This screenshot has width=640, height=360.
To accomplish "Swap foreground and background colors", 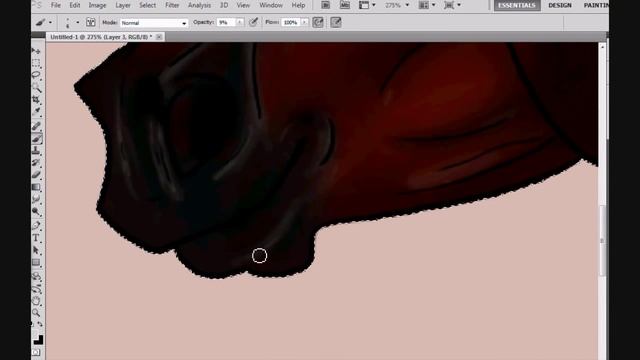I will [x=40, y=324].
